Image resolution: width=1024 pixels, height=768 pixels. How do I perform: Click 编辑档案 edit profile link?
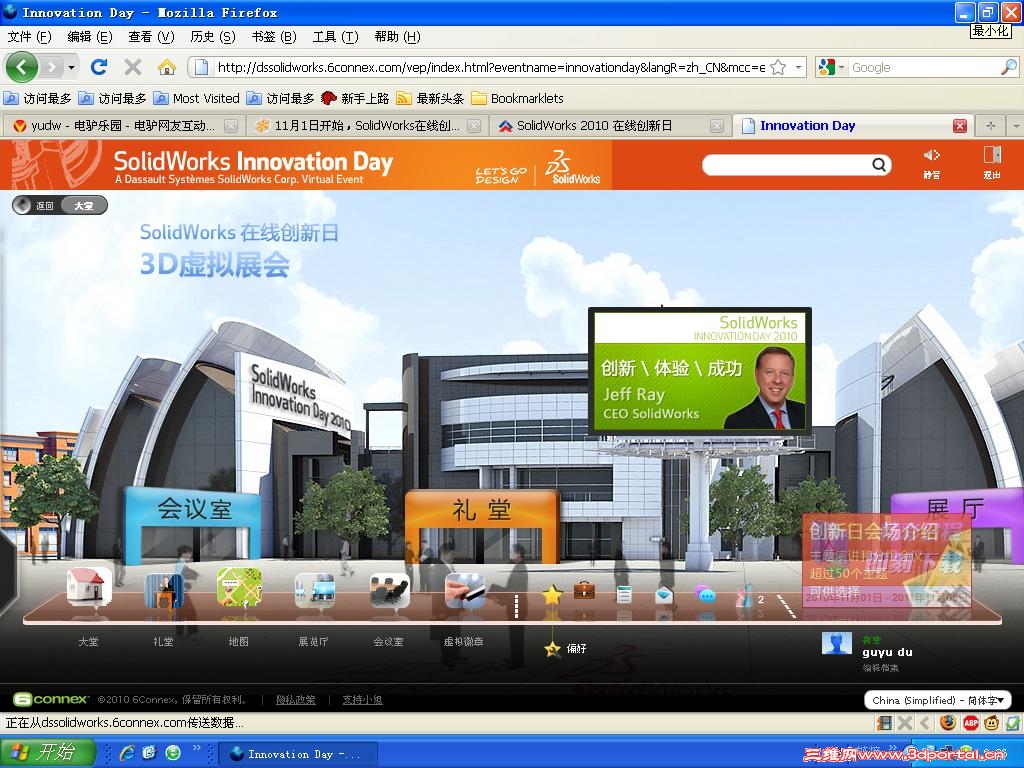click(x=880, y=668)
